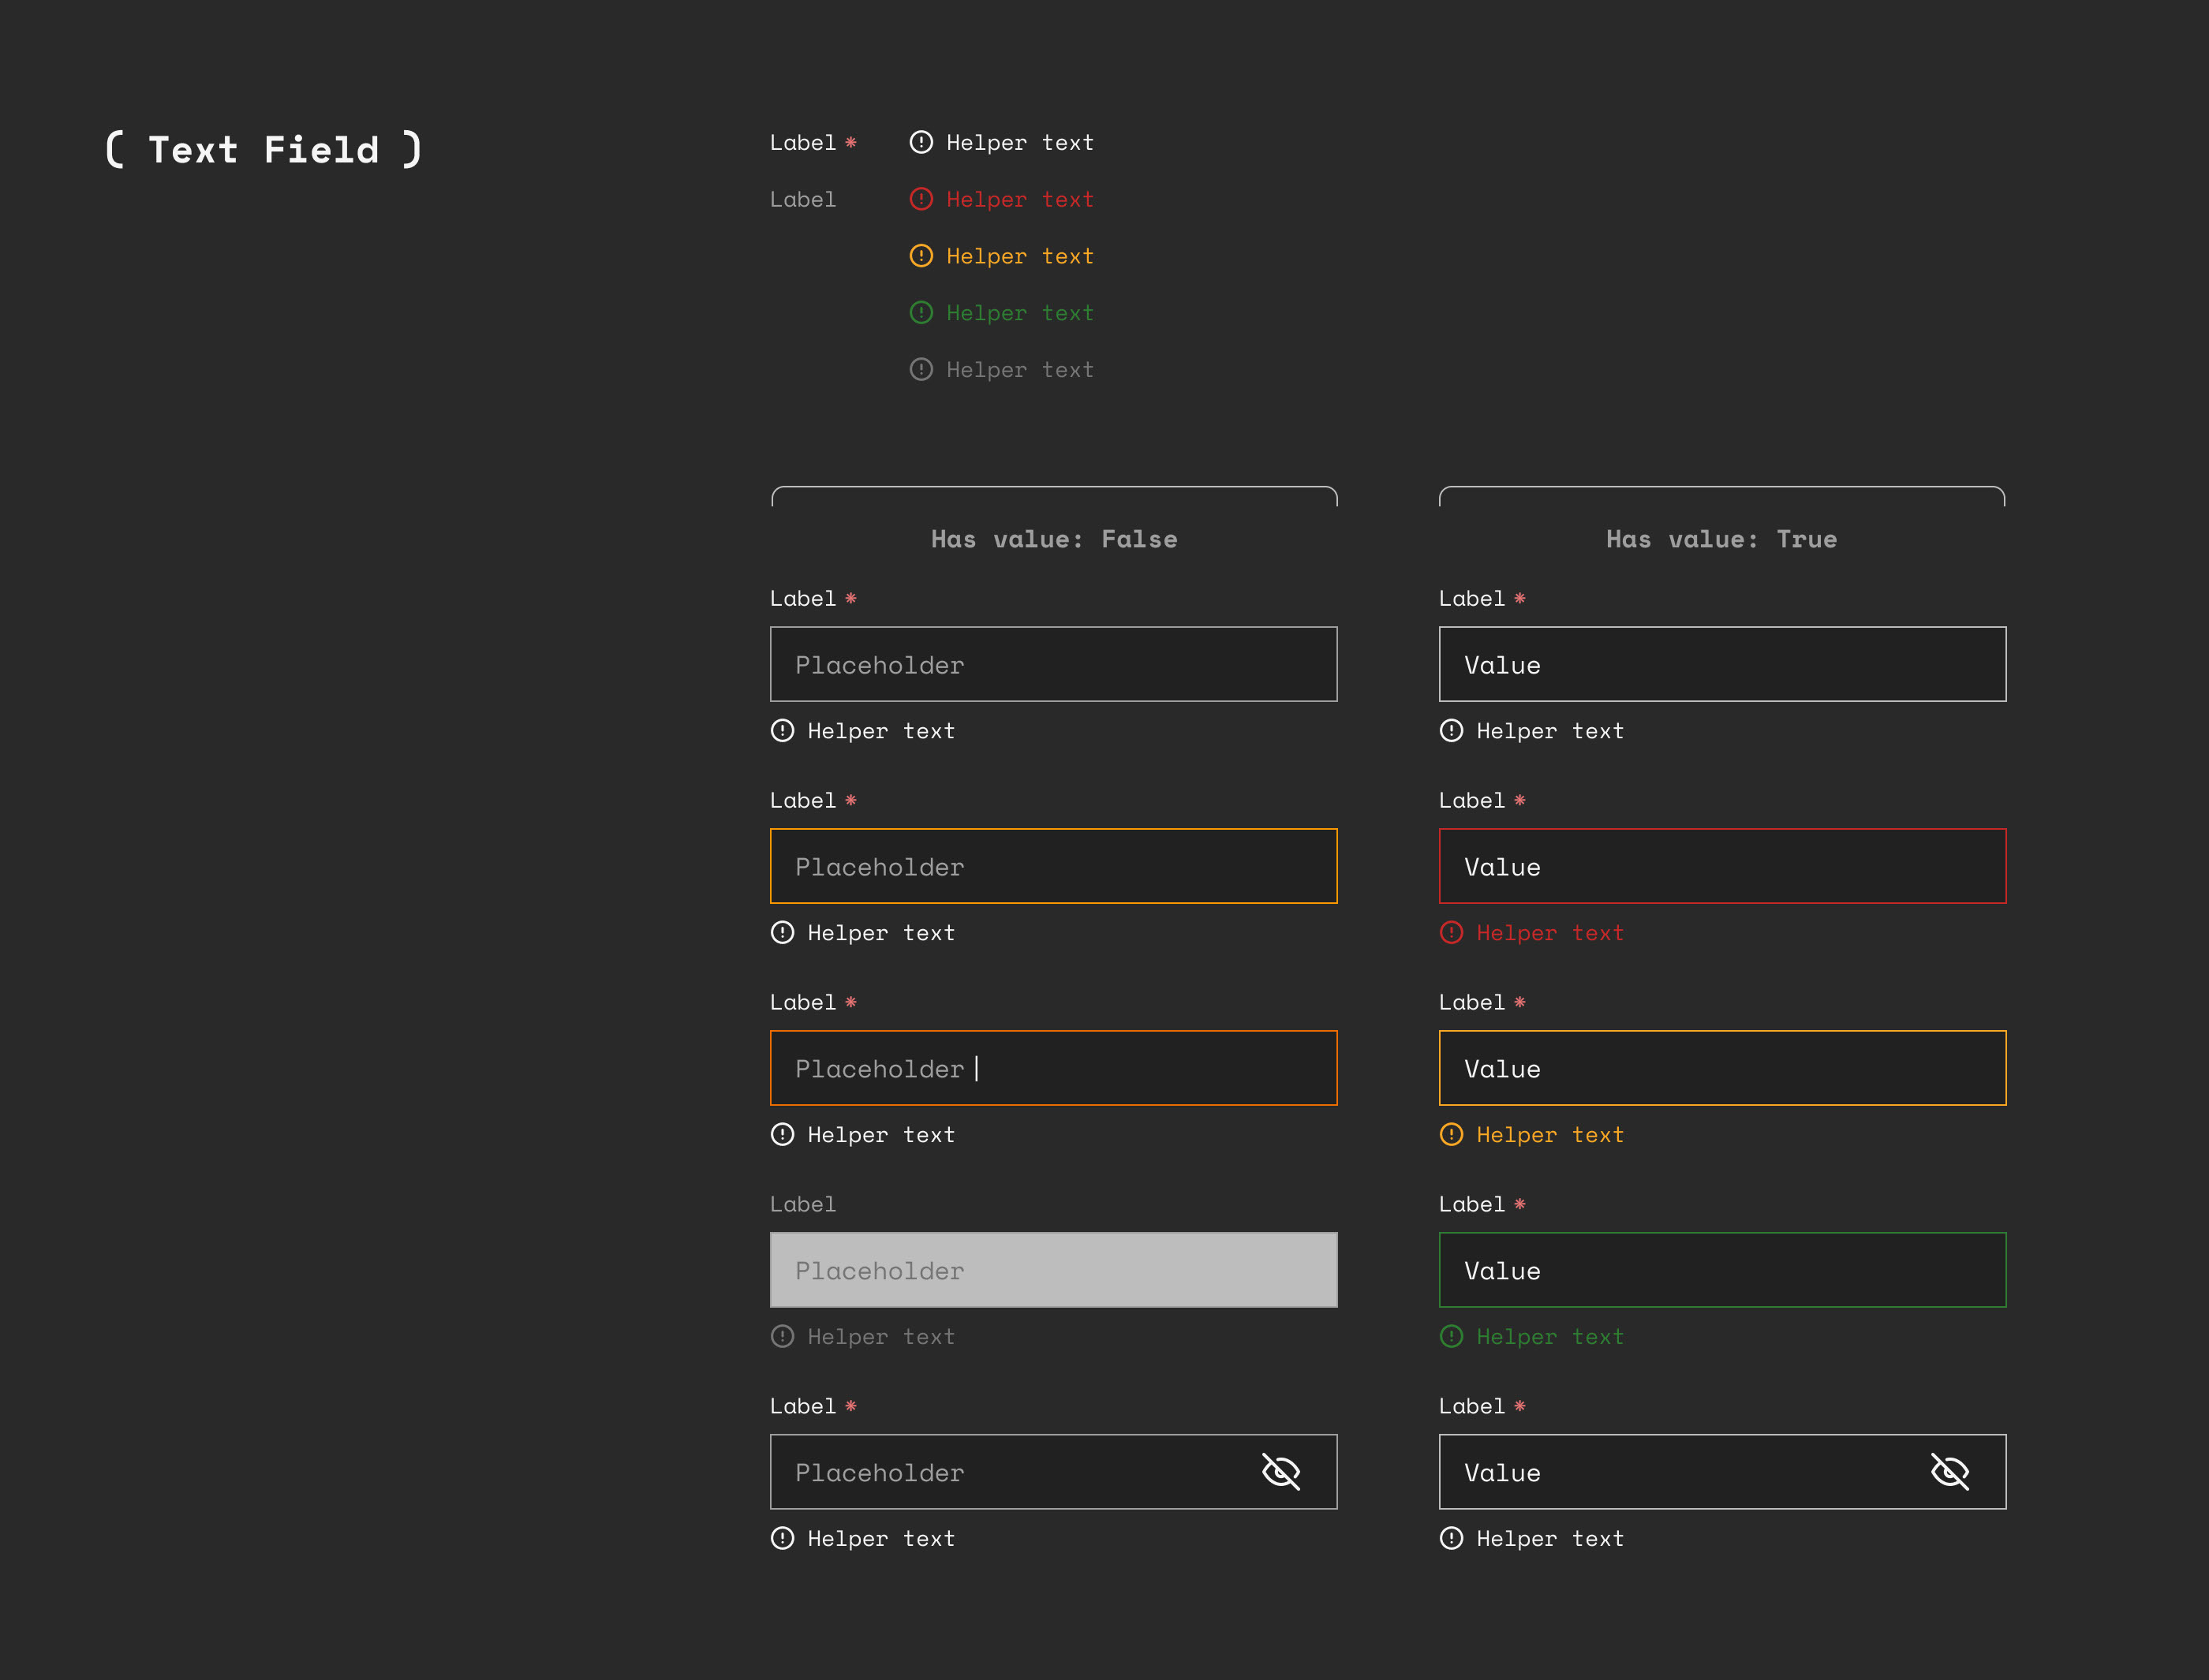This screenshot has height=1680, width=2209.
Task: Select the 'Has value: False' heading
Action: coord(1054,539)
